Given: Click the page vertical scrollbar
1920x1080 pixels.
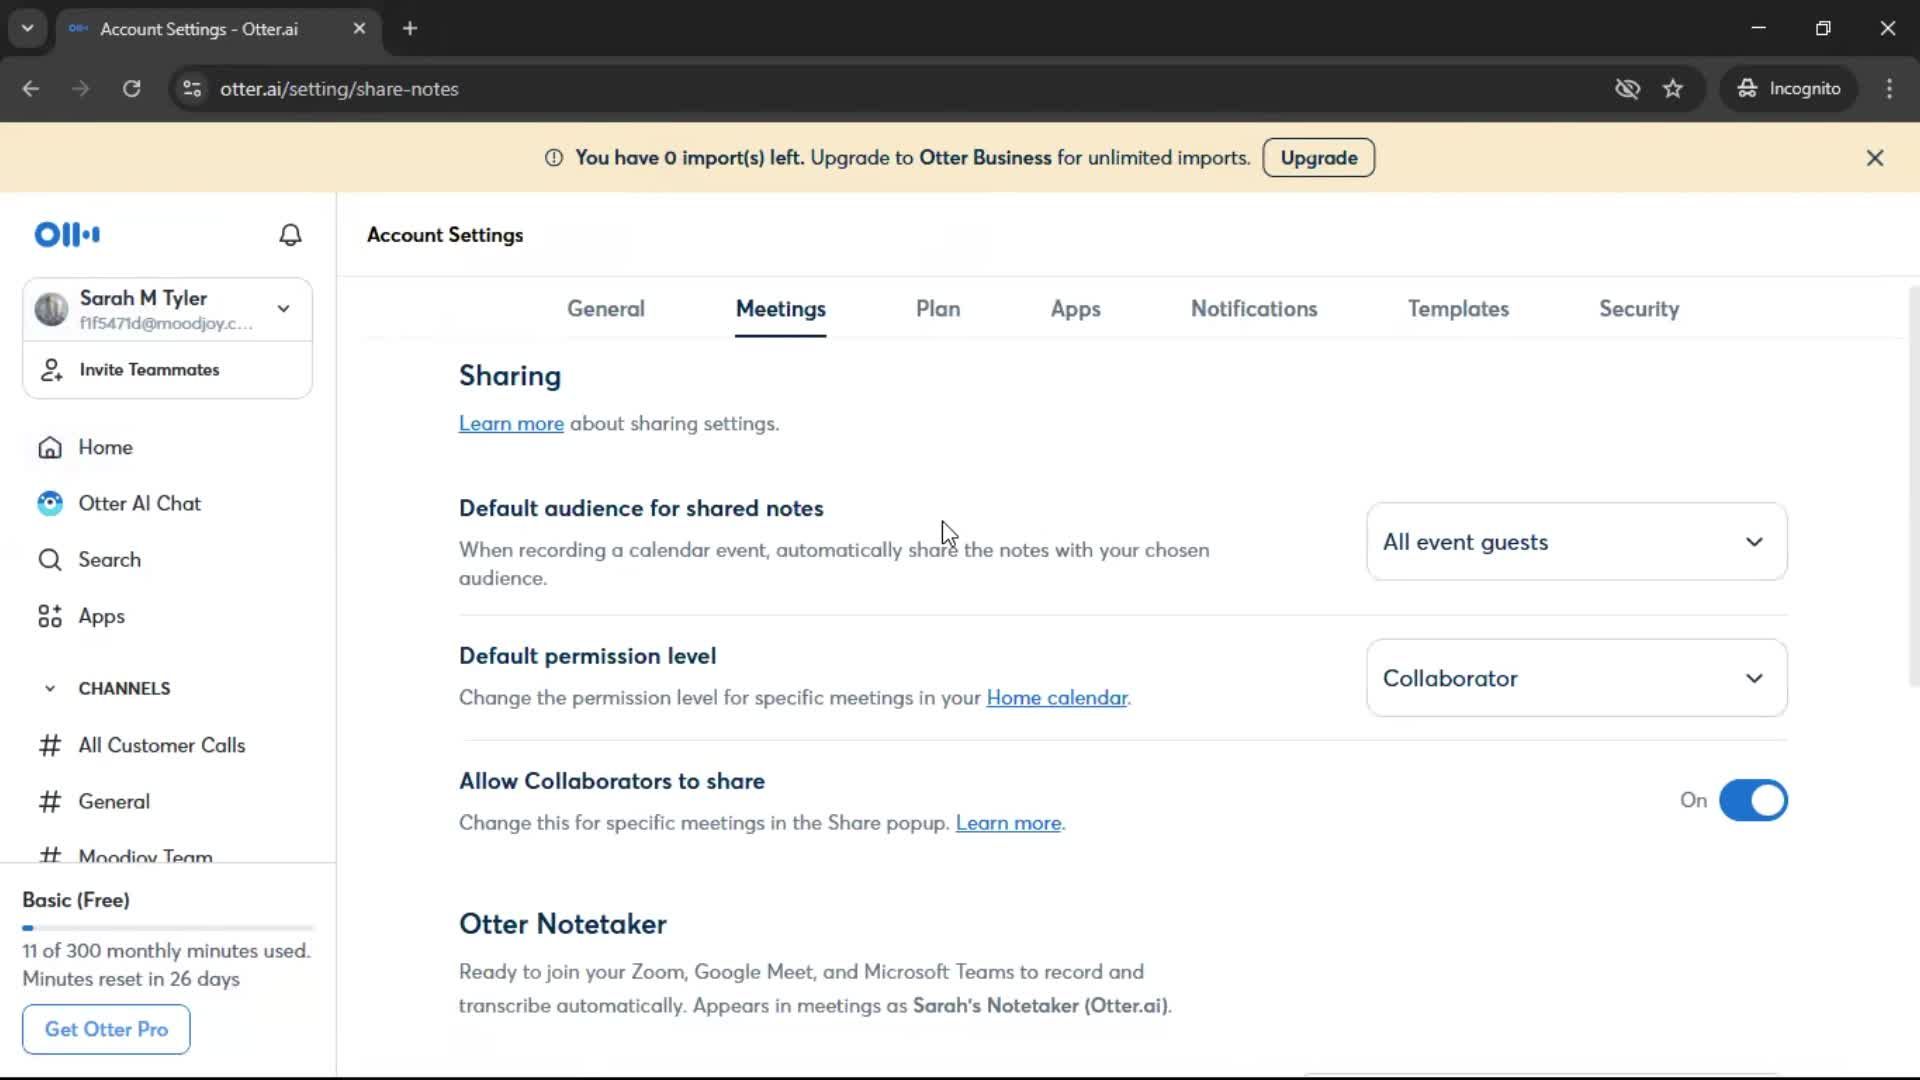Looking at the screenshot, I should pos(1913,485).
